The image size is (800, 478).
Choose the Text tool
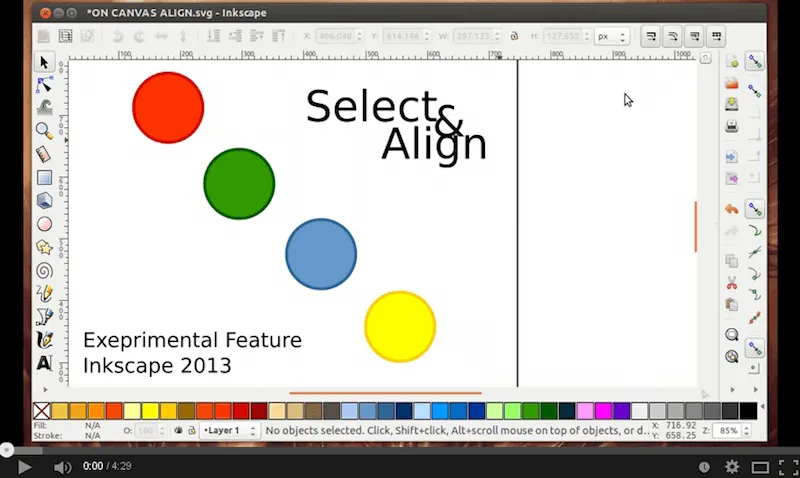[44, 363]
